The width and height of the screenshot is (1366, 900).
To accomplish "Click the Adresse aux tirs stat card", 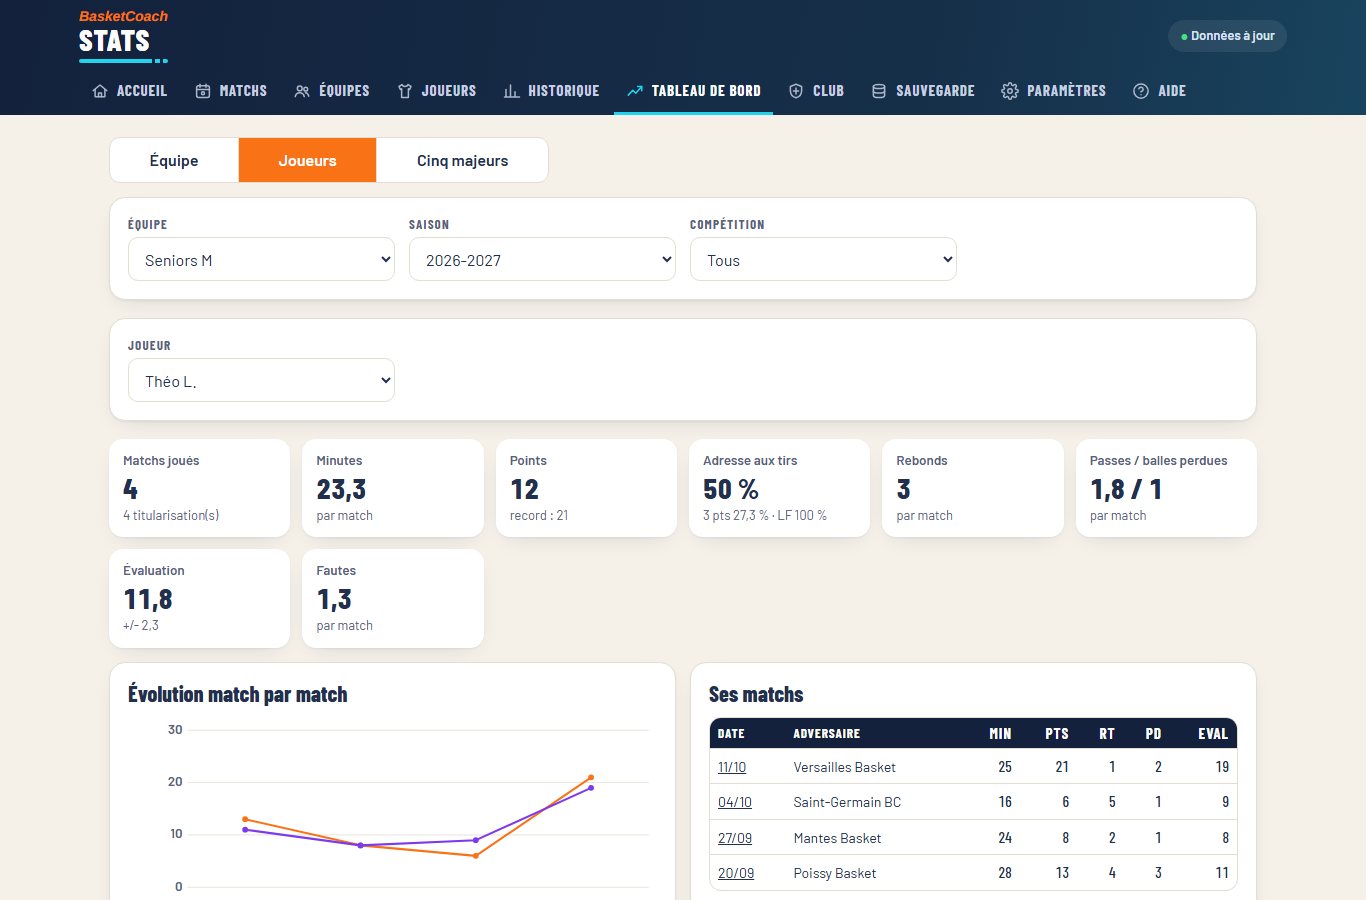I will tap(780, 488).
